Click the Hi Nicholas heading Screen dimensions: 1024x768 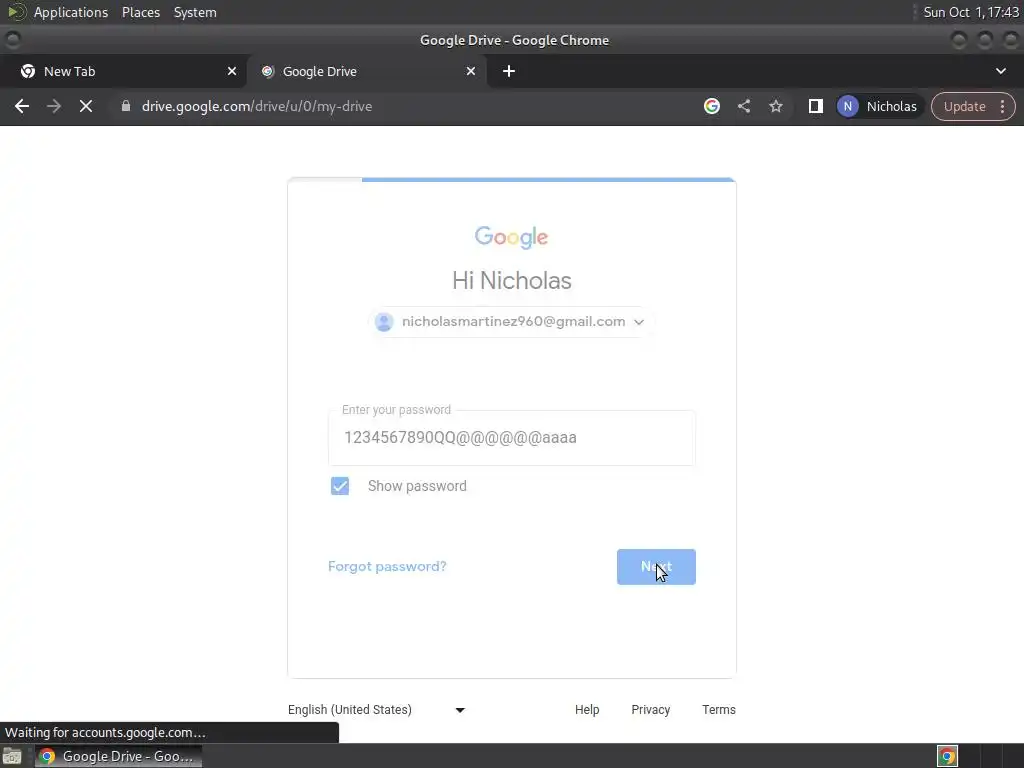512,281
